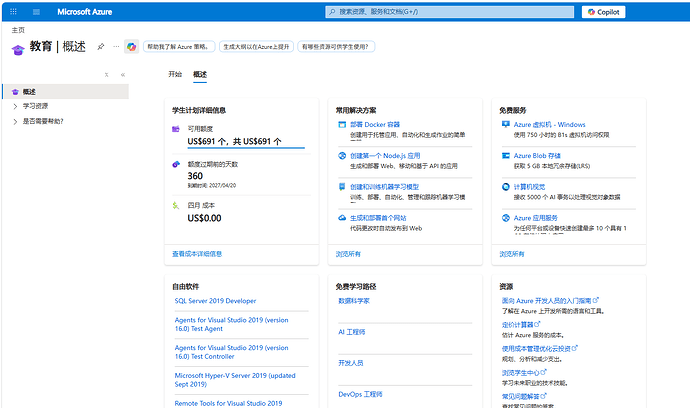This screenshot has width=690, height=408.
Task: Open the more options ellipsis next to pin
Action: pyautogui.click(x=116, y=46)
